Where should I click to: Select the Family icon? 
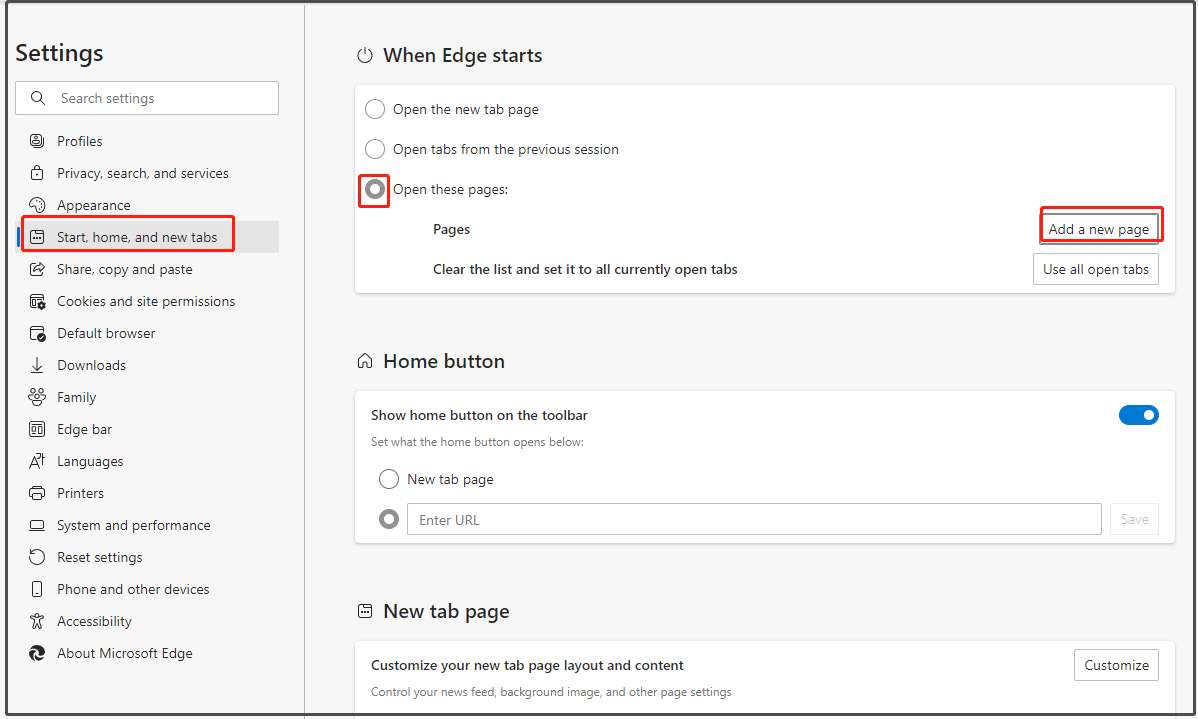(x=37, y=397)
